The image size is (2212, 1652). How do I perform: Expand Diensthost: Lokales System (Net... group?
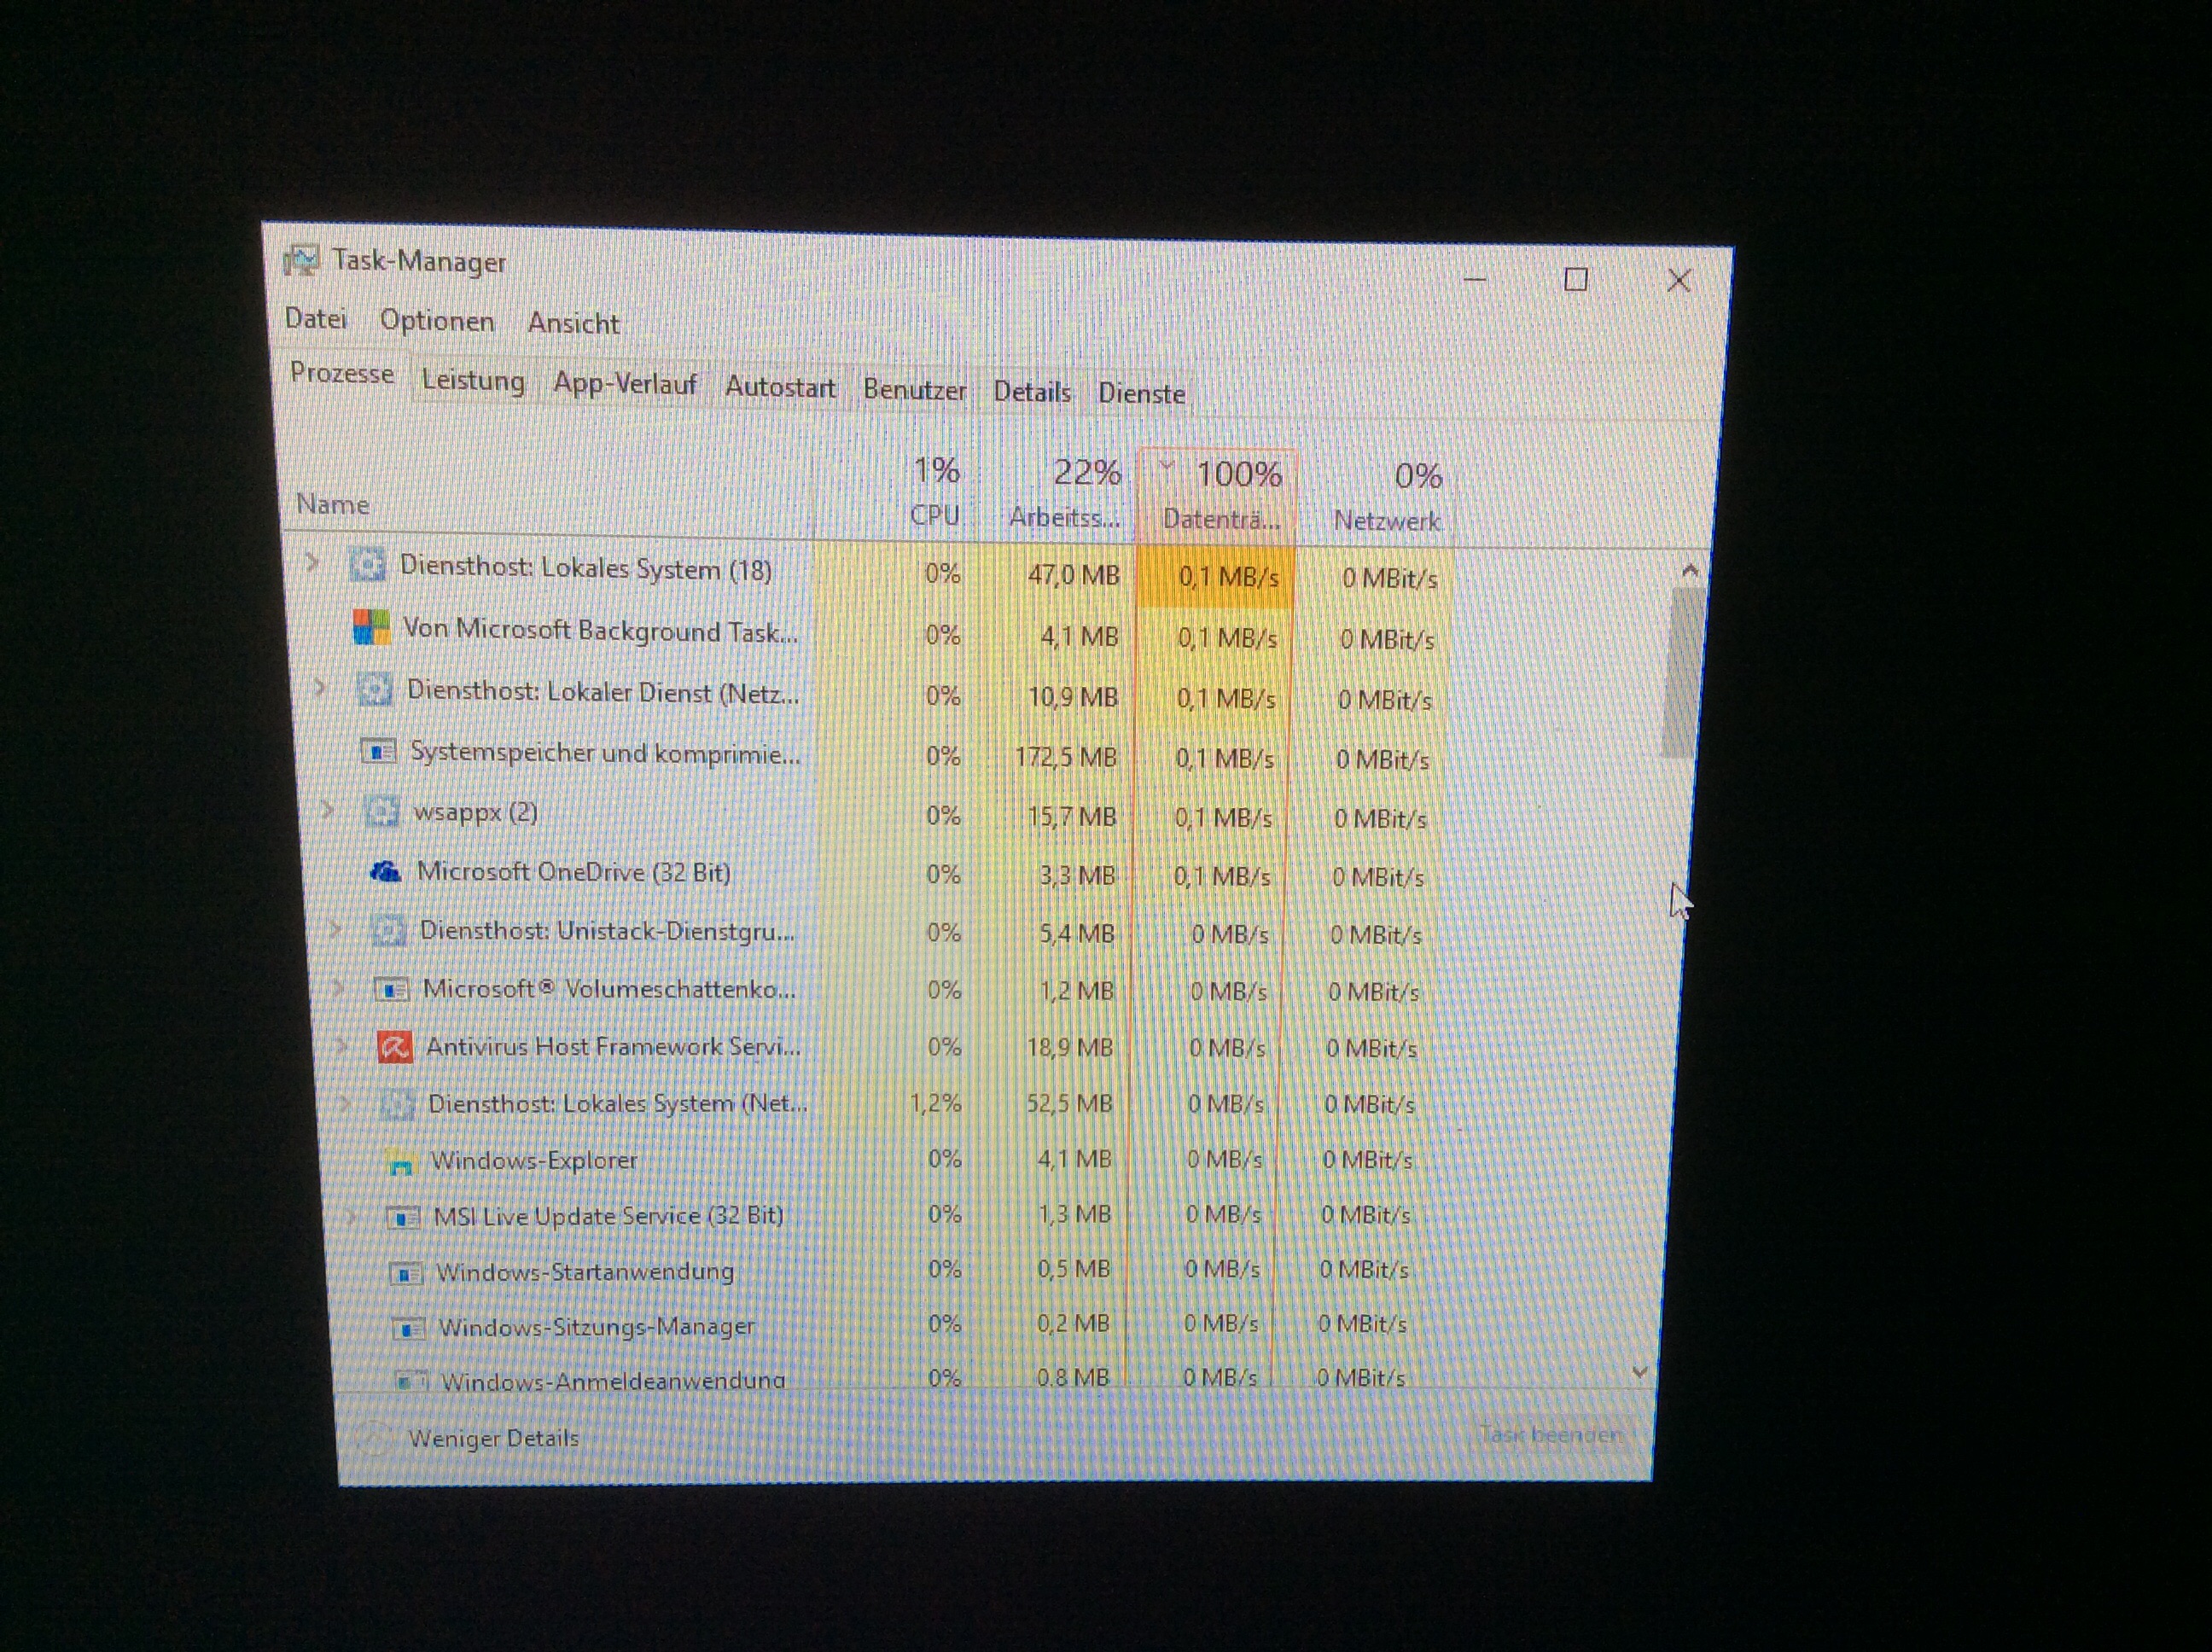(x=345, y=1103)
